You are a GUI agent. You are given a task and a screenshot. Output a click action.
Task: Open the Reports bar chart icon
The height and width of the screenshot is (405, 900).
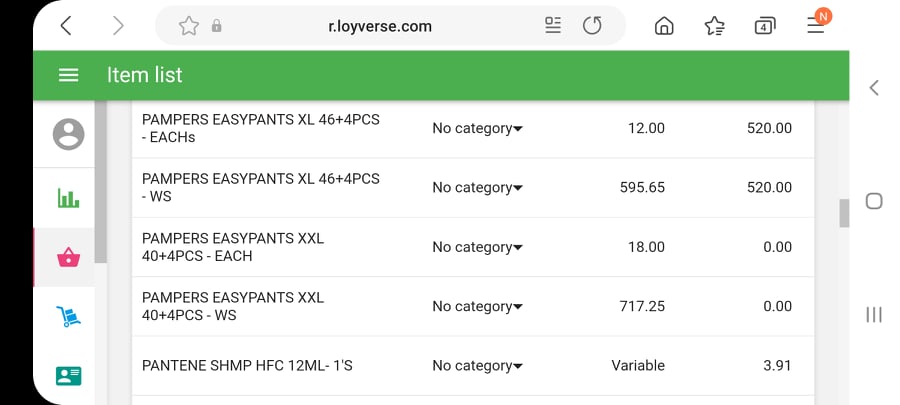point(68,198)
